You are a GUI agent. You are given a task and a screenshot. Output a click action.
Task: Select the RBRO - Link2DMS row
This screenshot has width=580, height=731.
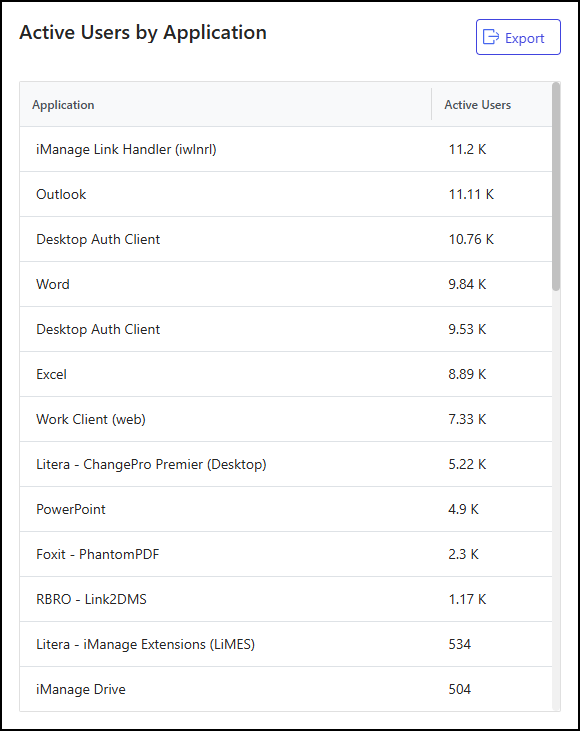click(x=286, y=599)
